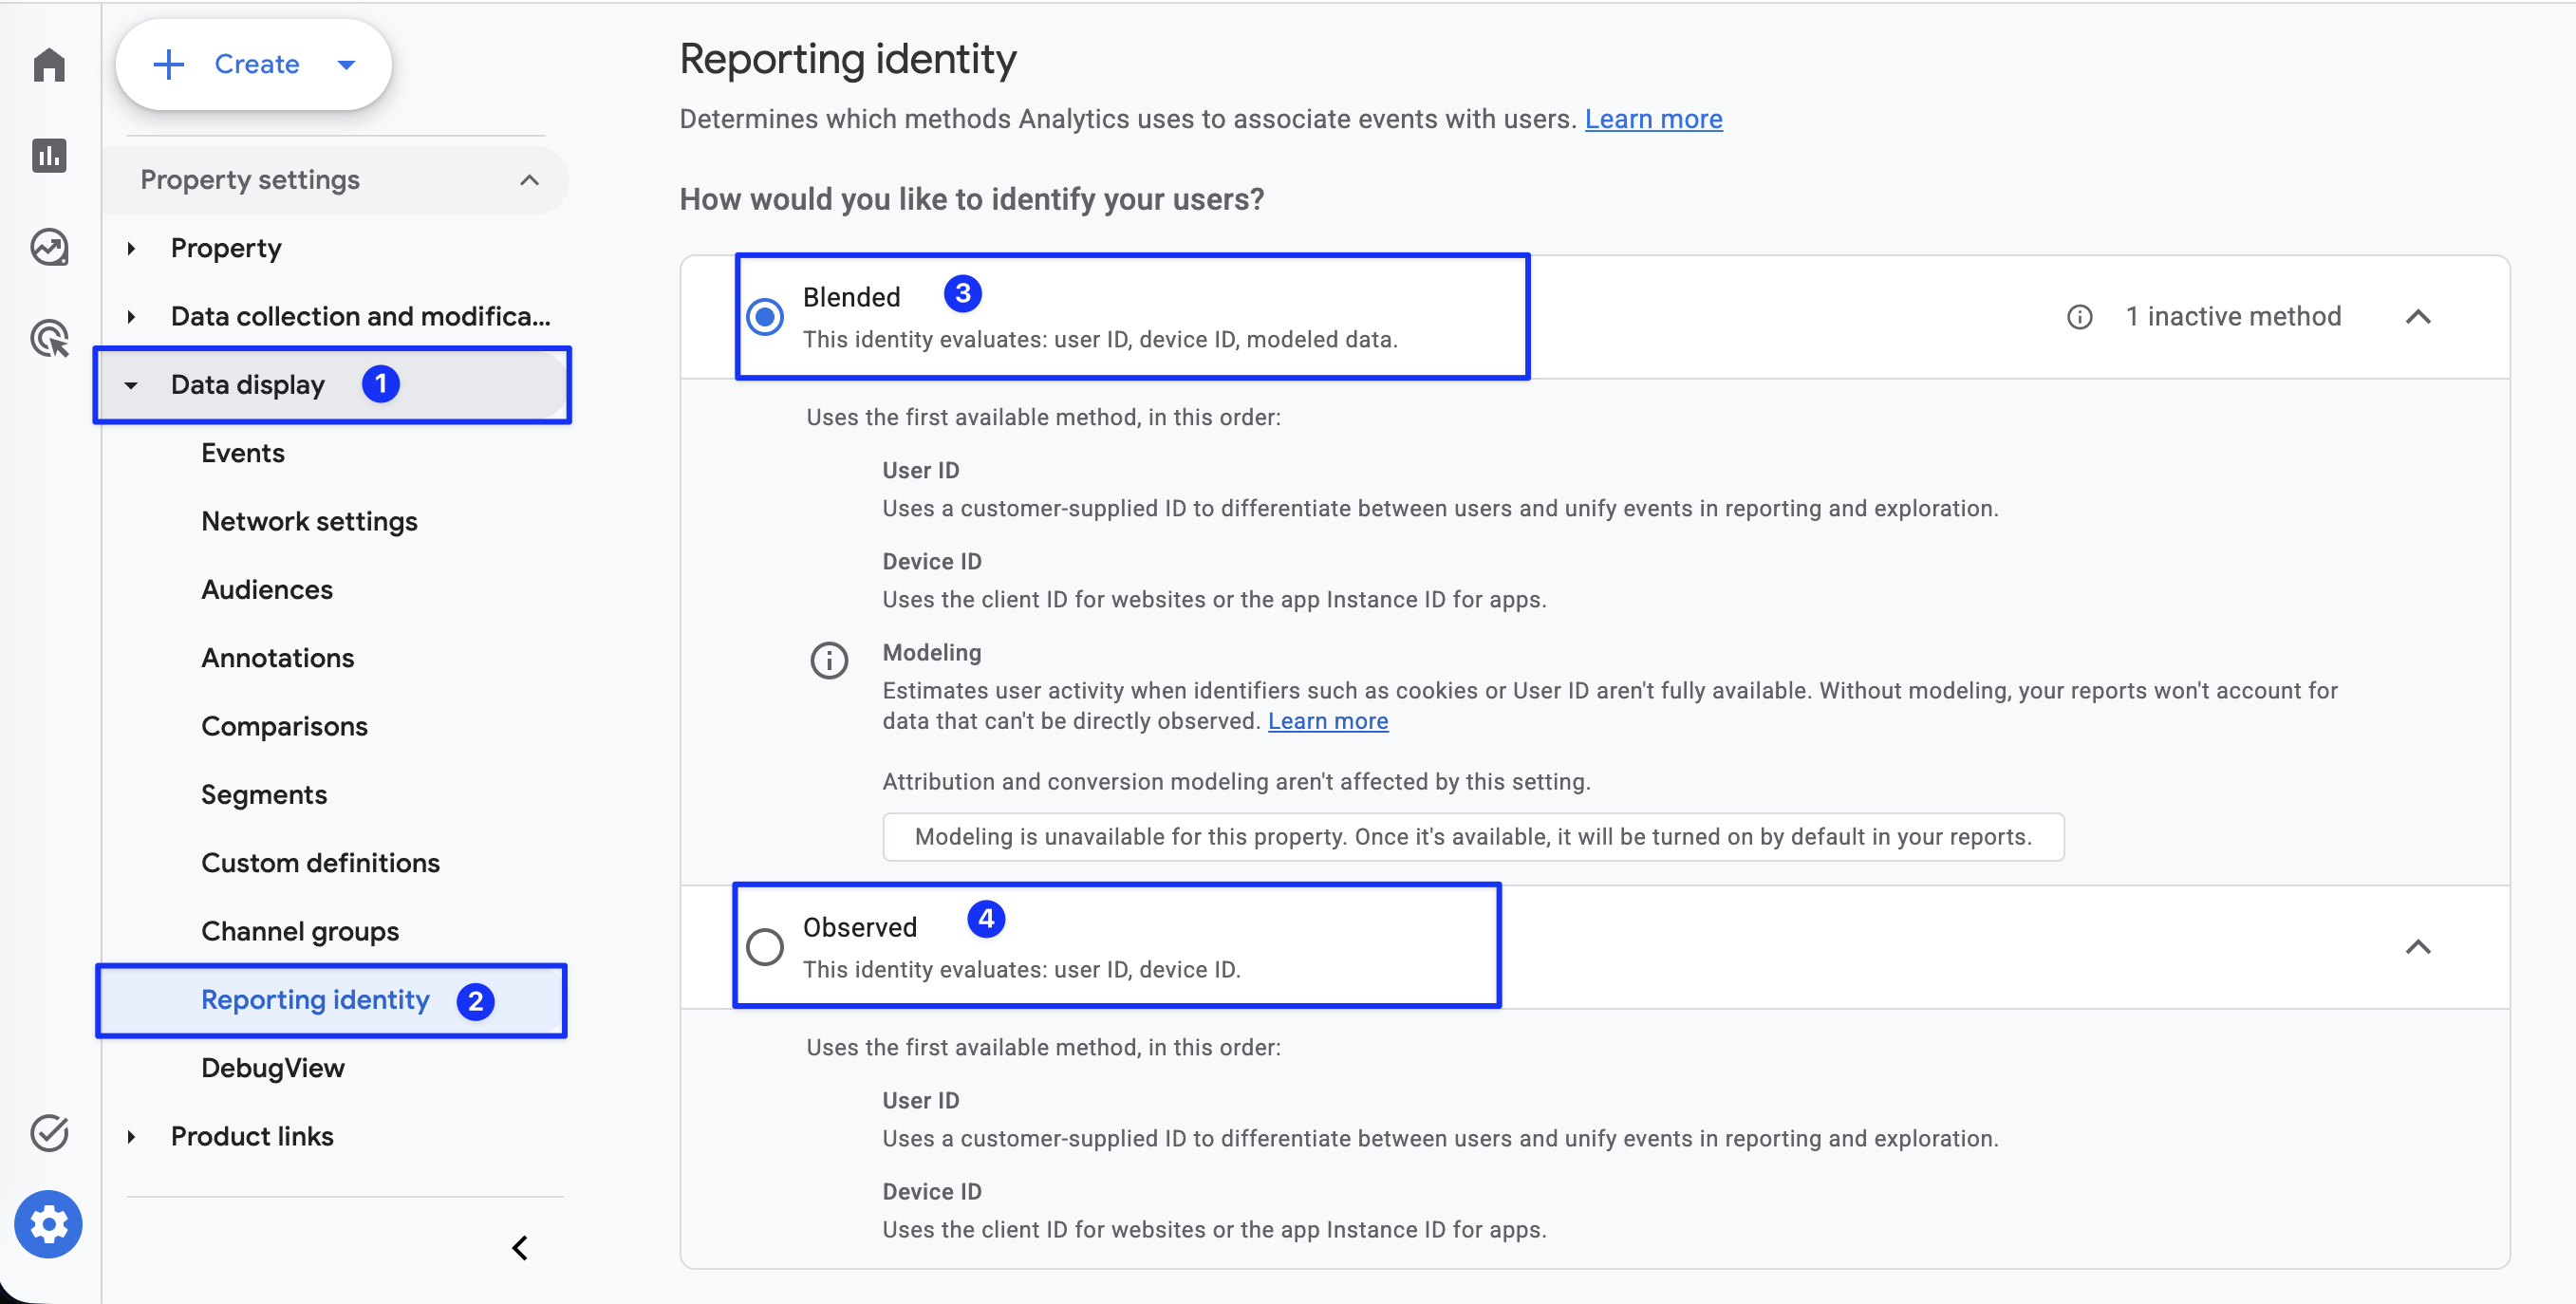Select the Blended radio button

pos(765,317)
